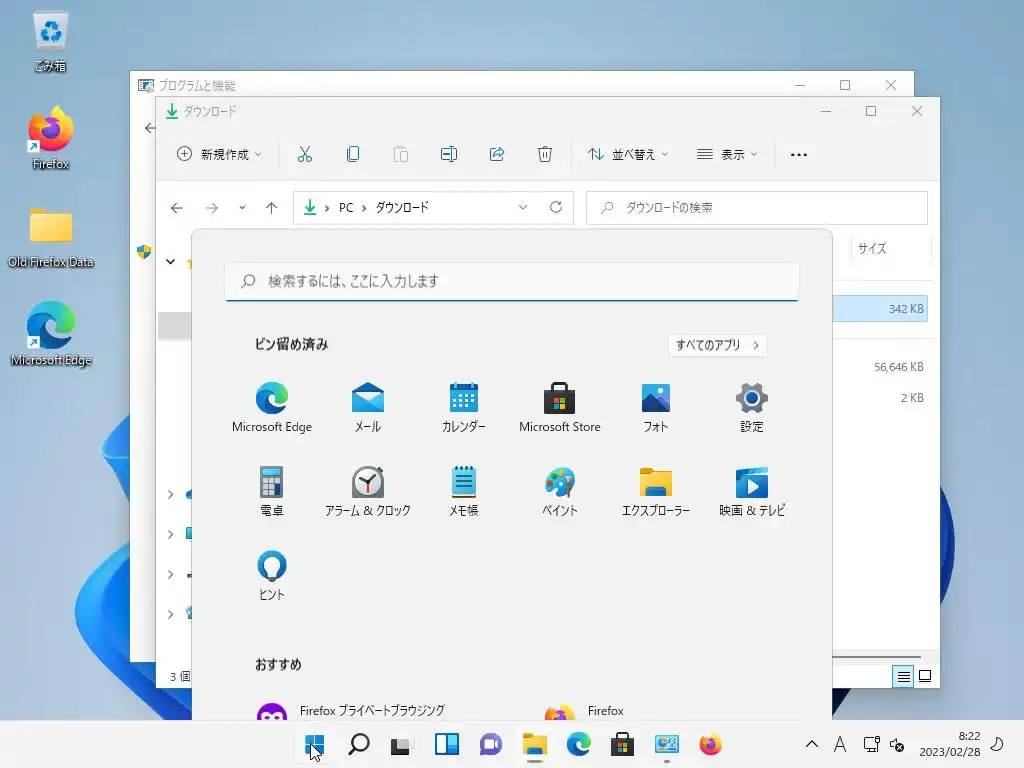Click PC in the address breadcrumb
Viewport: 1024px width, 768px height.
click(345, 208)
